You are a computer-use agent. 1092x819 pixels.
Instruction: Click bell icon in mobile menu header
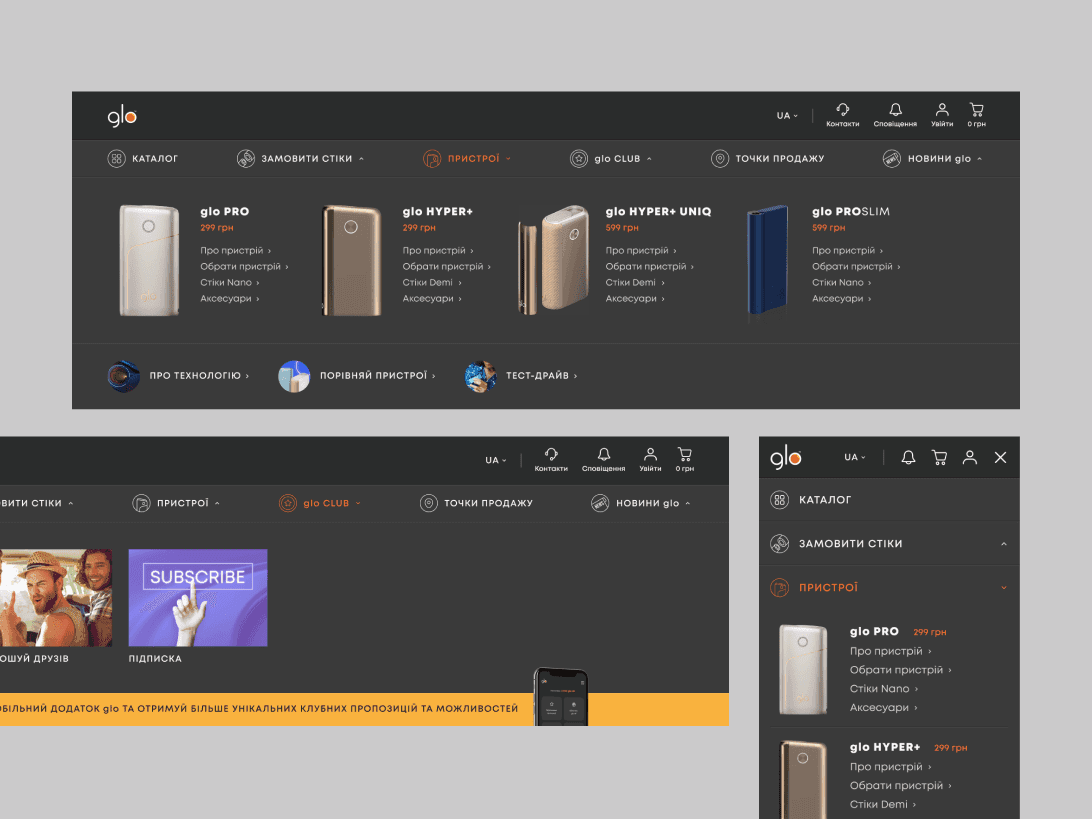(908, 457)
